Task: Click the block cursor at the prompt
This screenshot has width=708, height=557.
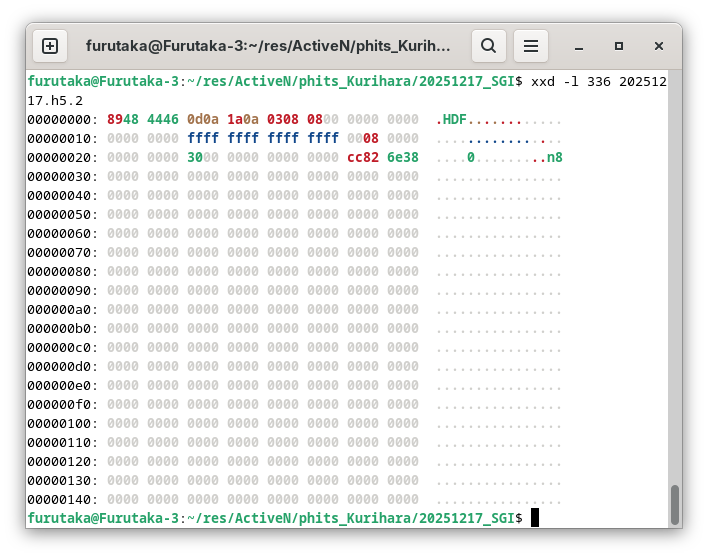Action: [x=535, y=518]
